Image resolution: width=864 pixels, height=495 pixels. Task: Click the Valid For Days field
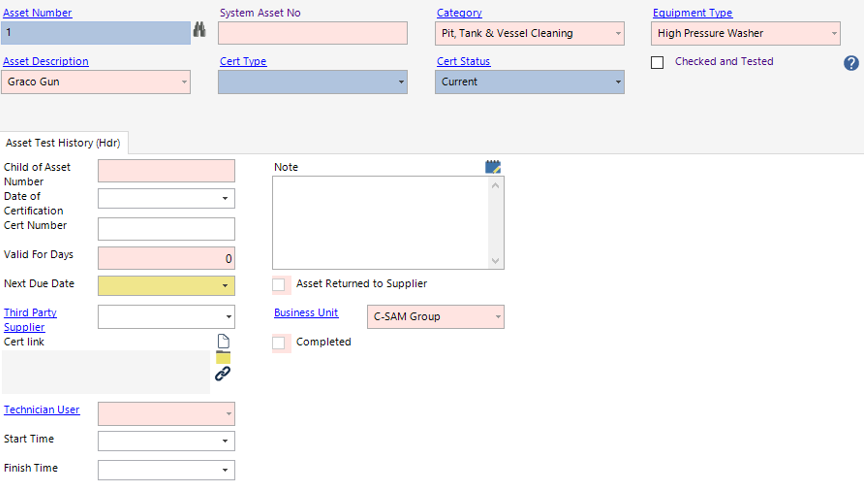[166, 258]
